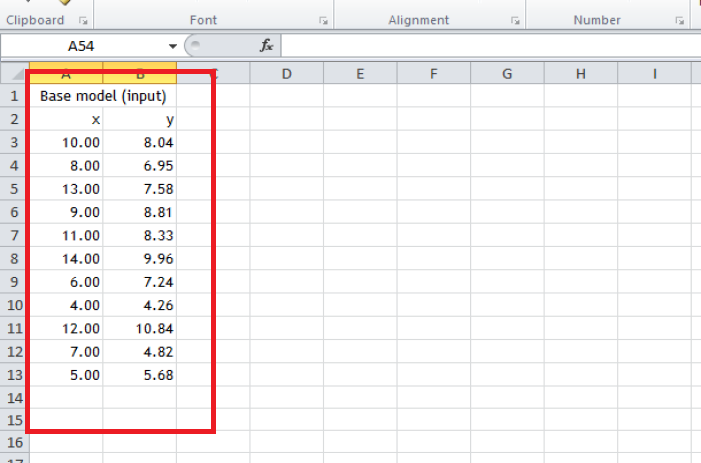
Task: Open the Alignment dialog launcher
Action: (x=515, y=21)
